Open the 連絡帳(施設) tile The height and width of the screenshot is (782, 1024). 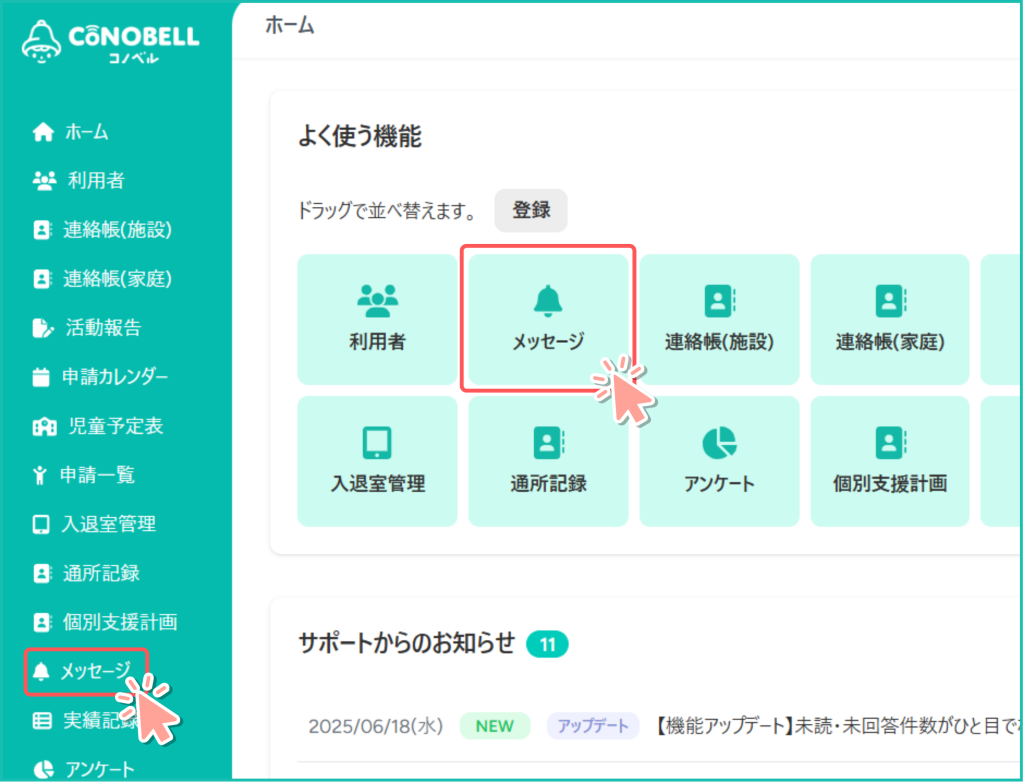click(x=719, y=319)
